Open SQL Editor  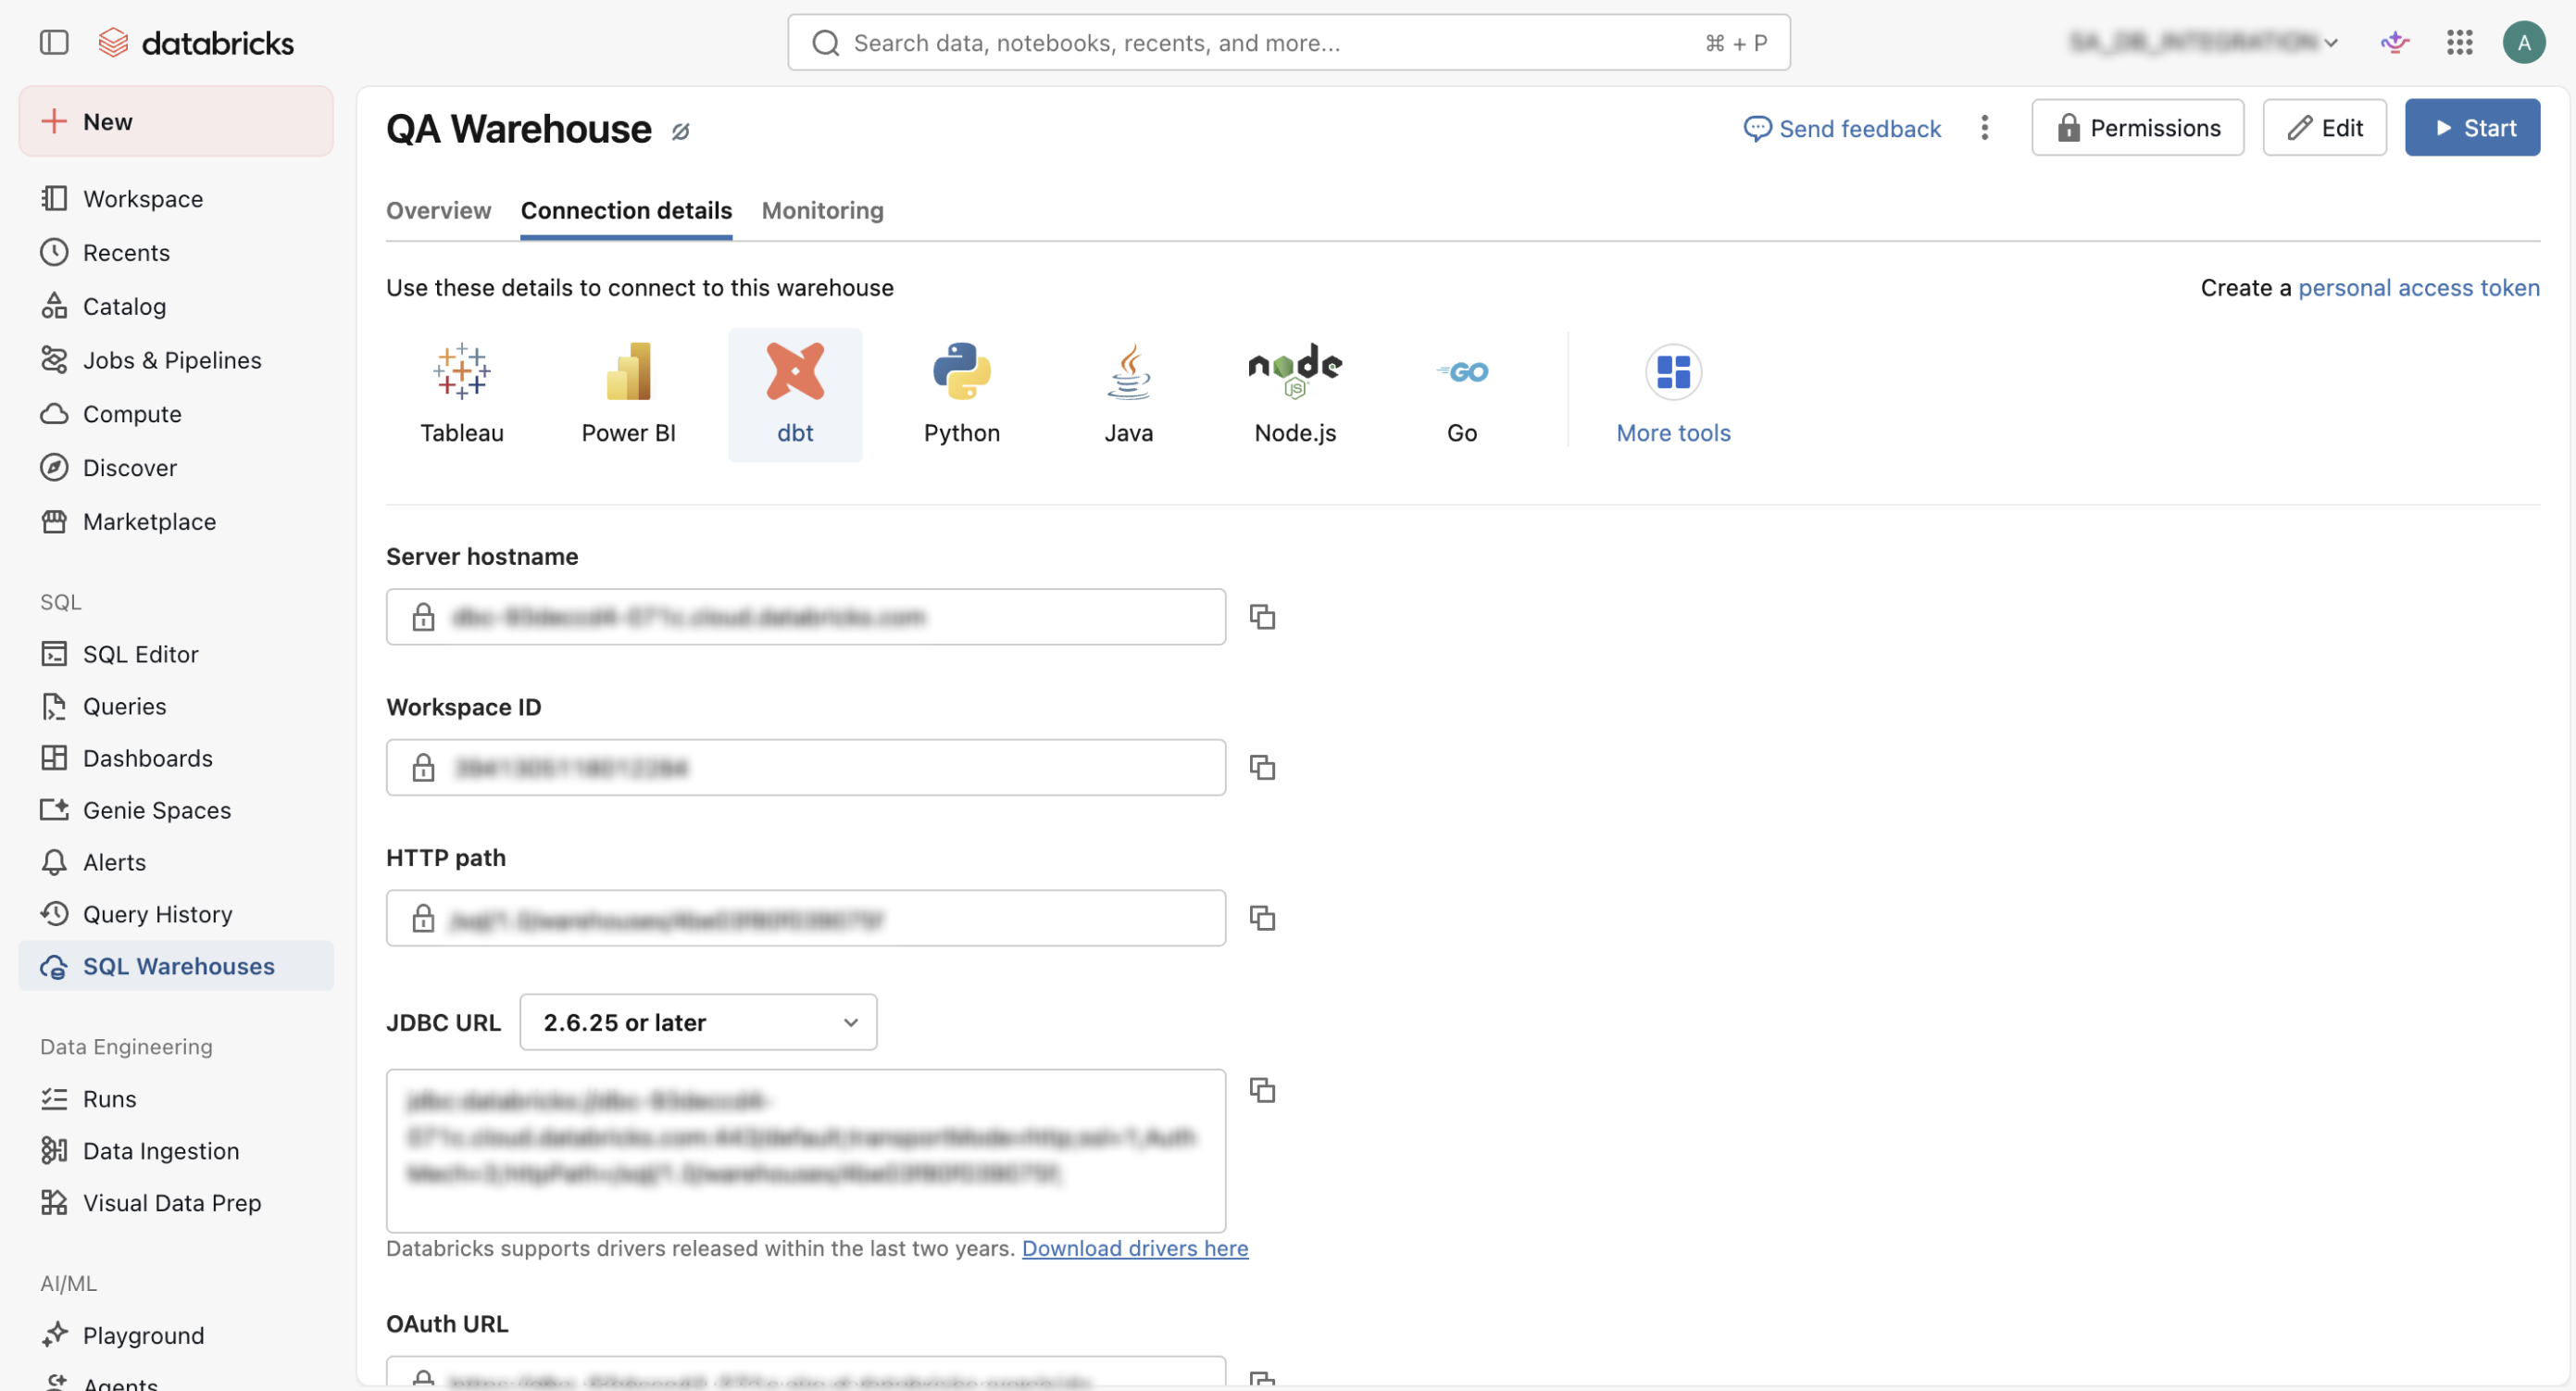coord(176,654)
